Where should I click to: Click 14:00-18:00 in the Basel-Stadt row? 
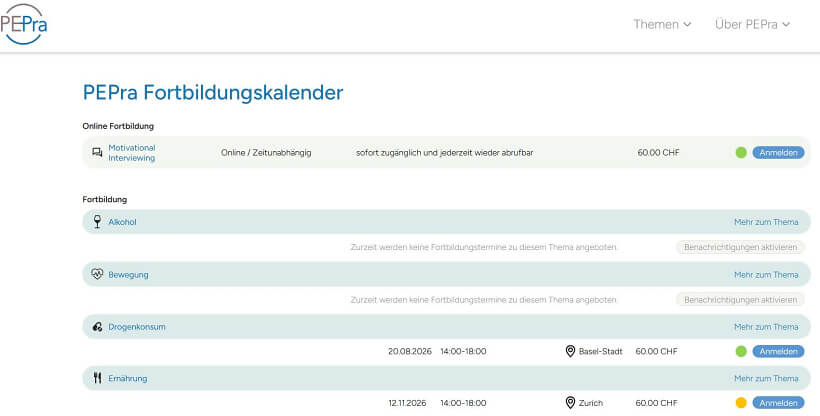pos(463,351)
